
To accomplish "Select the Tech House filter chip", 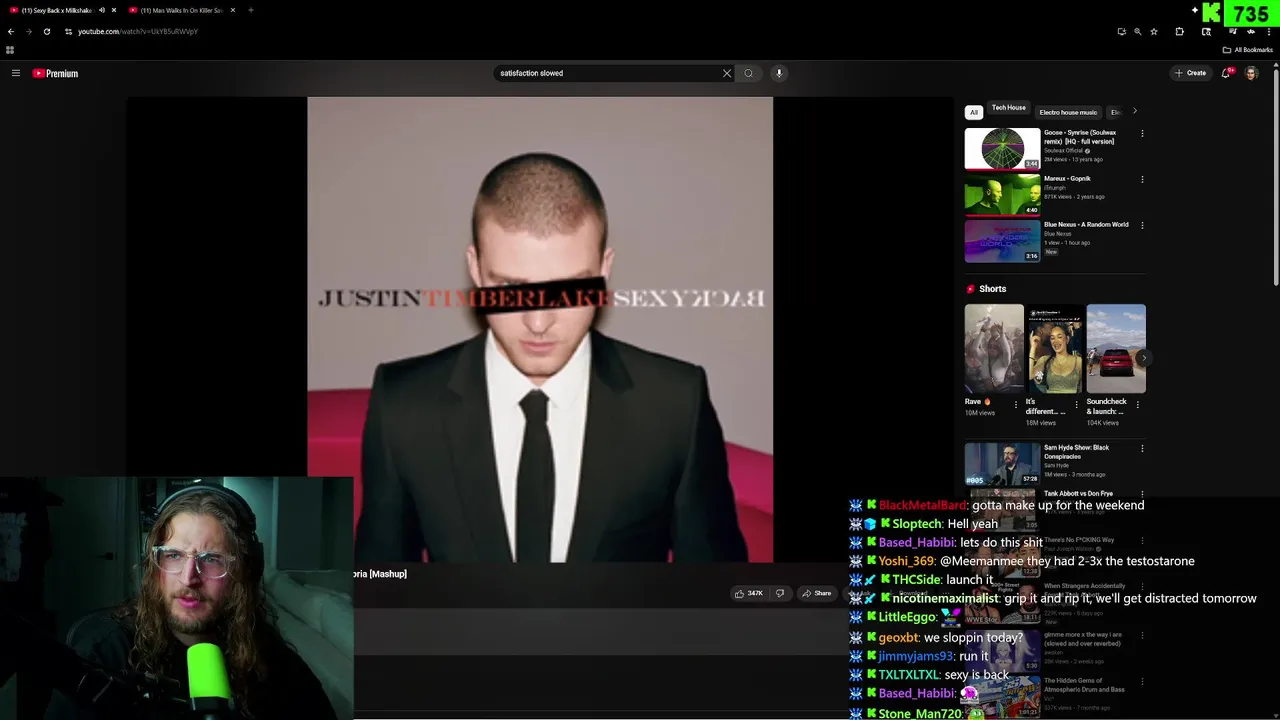I will pyautogui.click(x=1008, y=108).
